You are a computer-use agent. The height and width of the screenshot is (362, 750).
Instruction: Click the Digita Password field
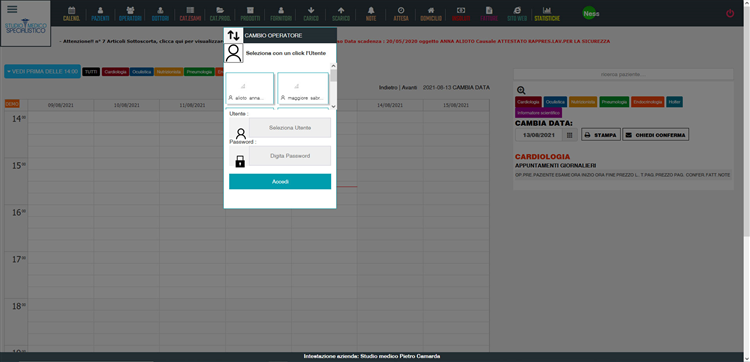coord(290,156)
